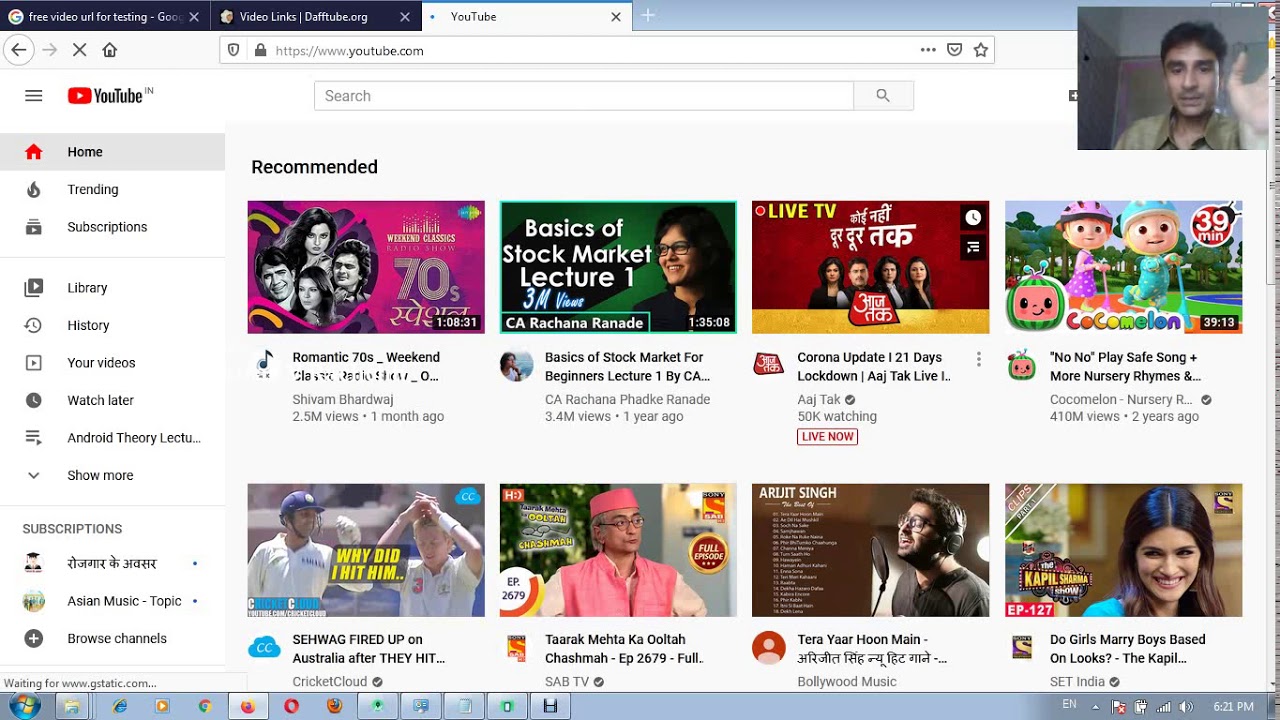The image size is (1280, 720).
Task: Click SET India channel name
Action: pos(1077,682)
